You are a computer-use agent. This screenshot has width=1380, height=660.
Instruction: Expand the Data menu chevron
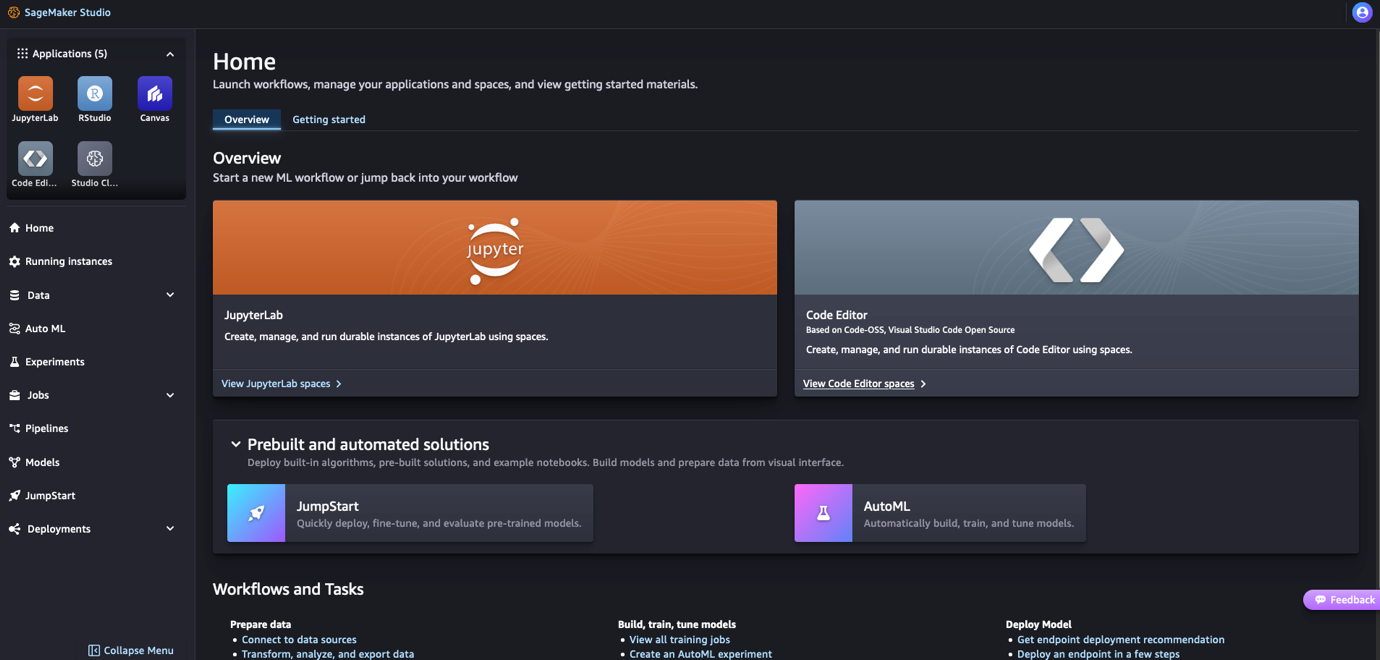(x=170, y=295)
